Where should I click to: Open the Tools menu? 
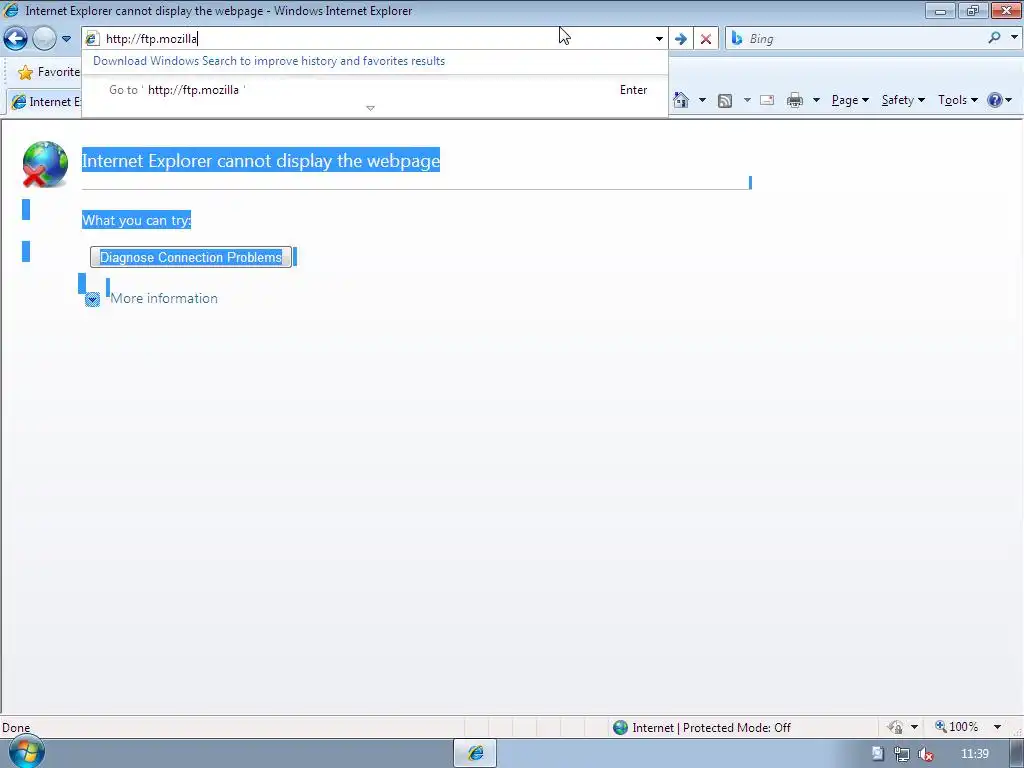pyautogui.click(x=957, y=100)
